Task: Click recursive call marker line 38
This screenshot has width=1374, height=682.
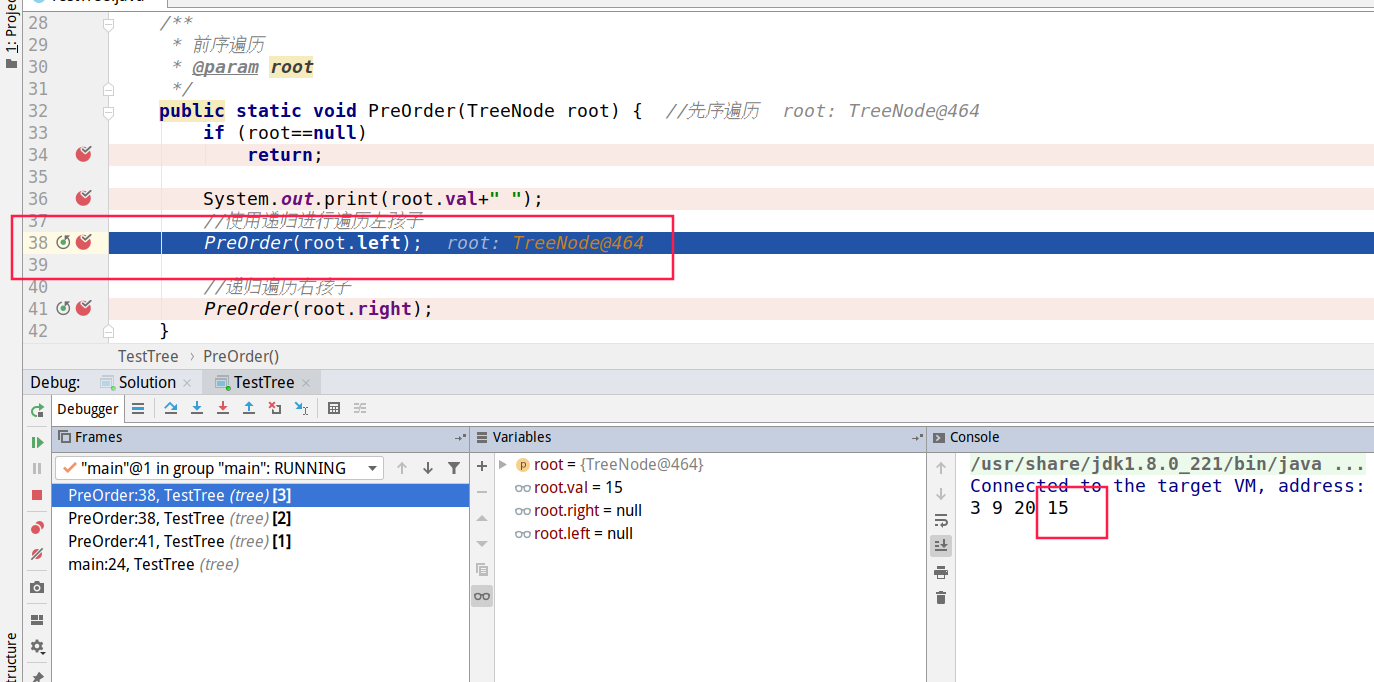Action: pos(64,242)
